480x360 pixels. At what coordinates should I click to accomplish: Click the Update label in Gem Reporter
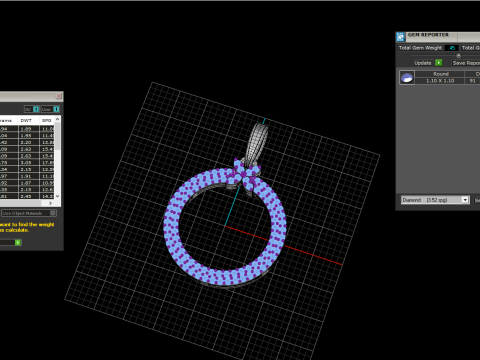click(x=423, y=63)
